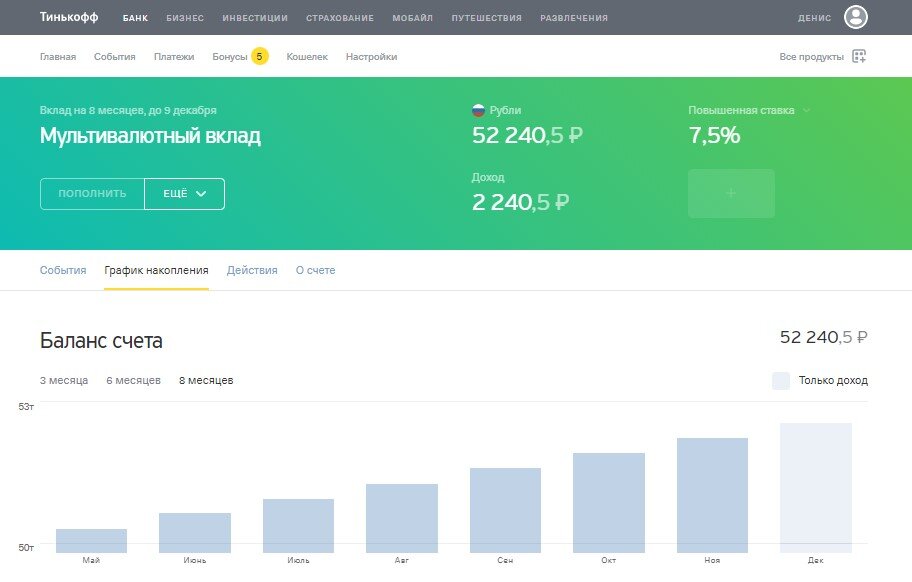Viewport: 912px width, 582px height.
Task: Open События in the sub-navigation bar
Action: (x=115, y=57)
